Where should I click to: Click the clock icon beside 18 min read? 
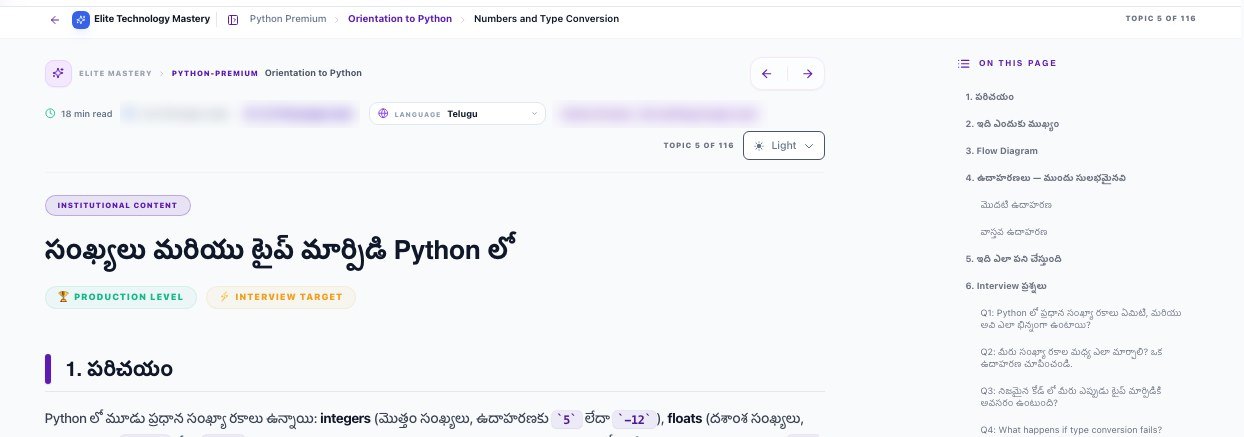tap(50, 114)
